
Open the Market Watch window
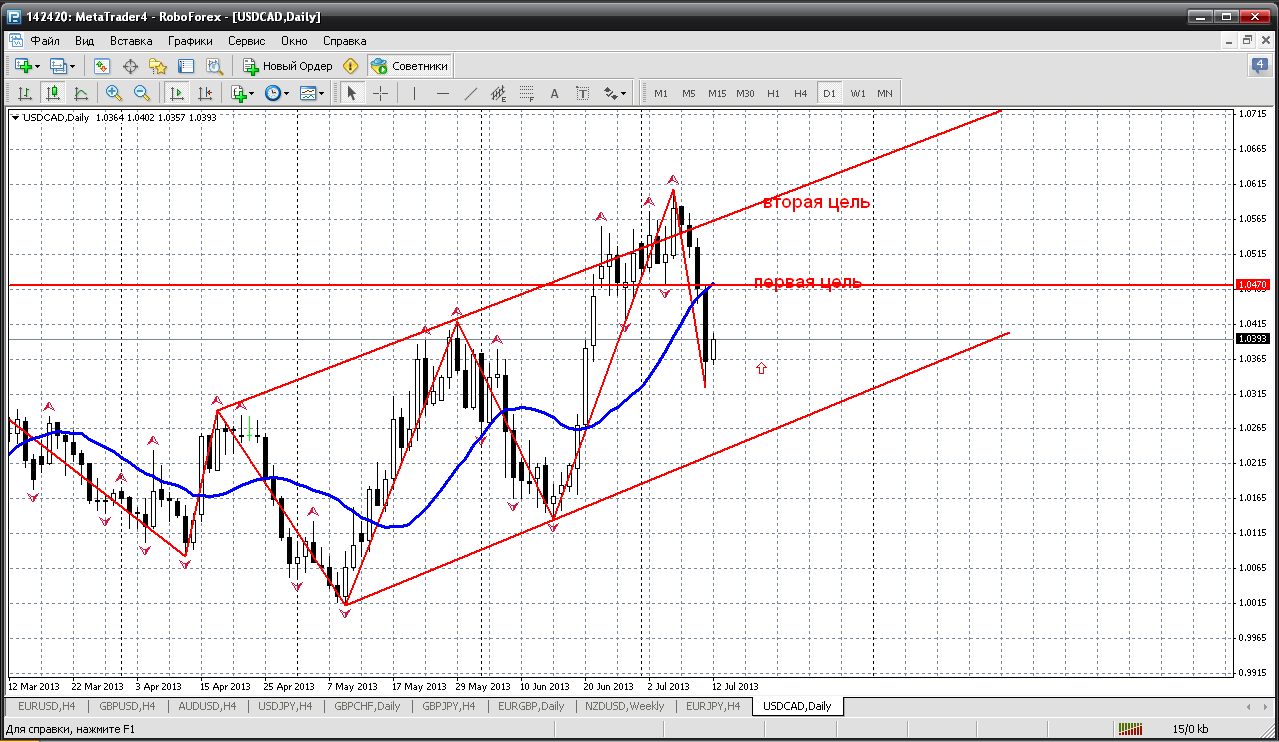coord(102,66)
